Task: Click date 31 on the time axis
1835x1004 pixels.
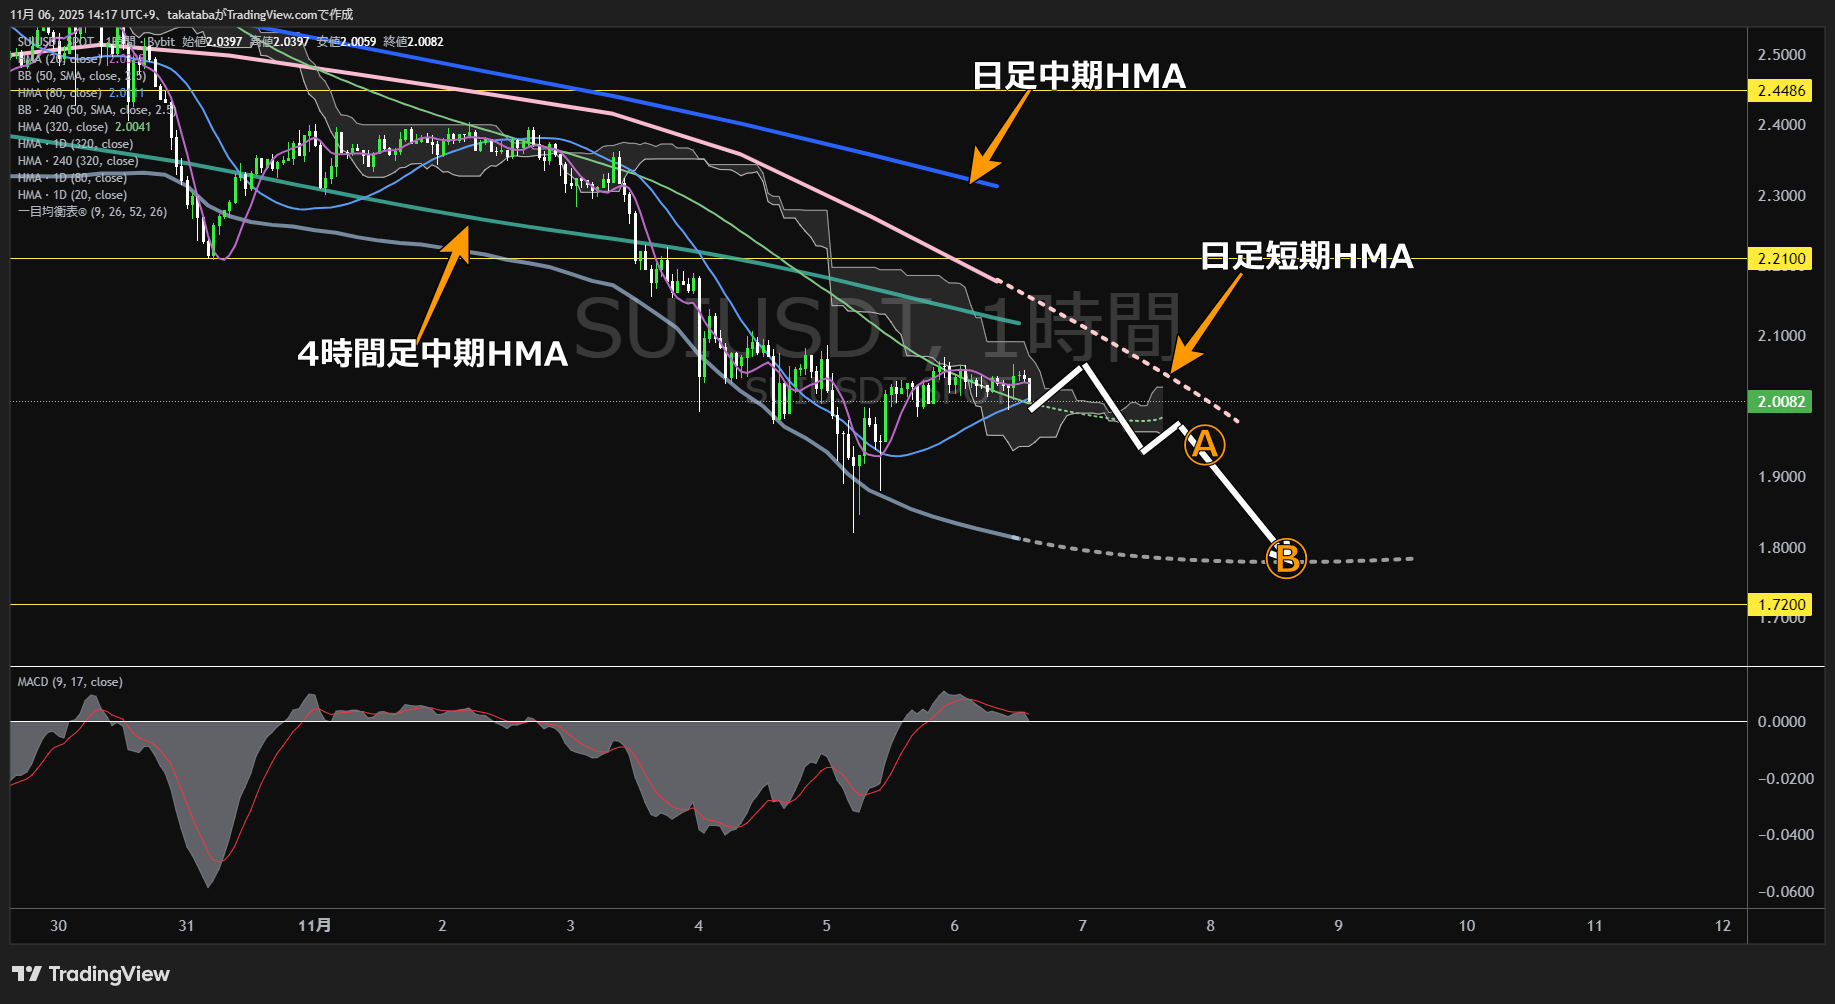Action: click(x=186, y=926)
